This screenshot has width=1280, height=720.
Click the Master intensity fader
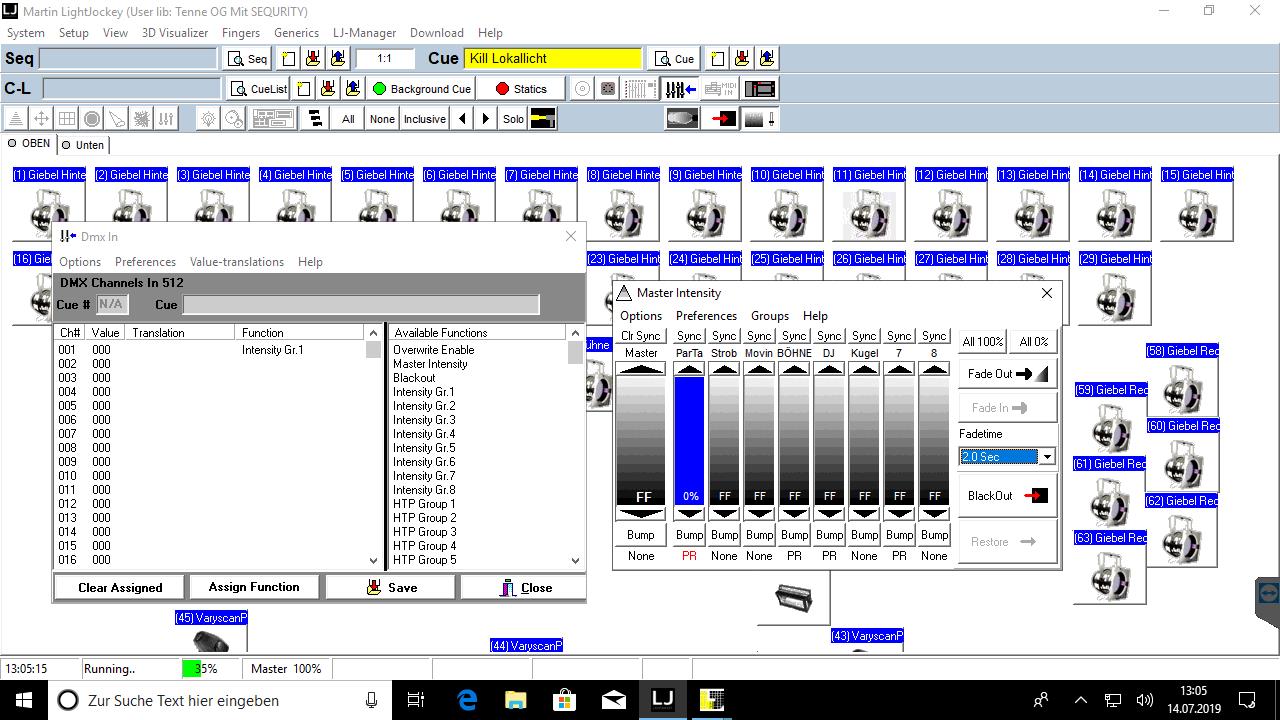click(x=641, y=441)
